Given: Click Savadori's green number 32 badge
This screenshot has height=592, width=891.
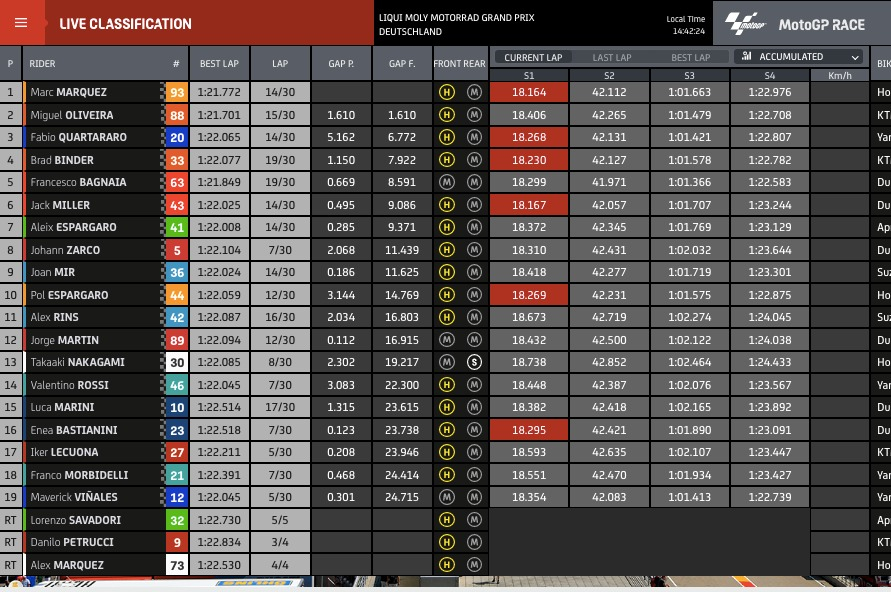Looking at the screenshot, I should tap(176, 520).
